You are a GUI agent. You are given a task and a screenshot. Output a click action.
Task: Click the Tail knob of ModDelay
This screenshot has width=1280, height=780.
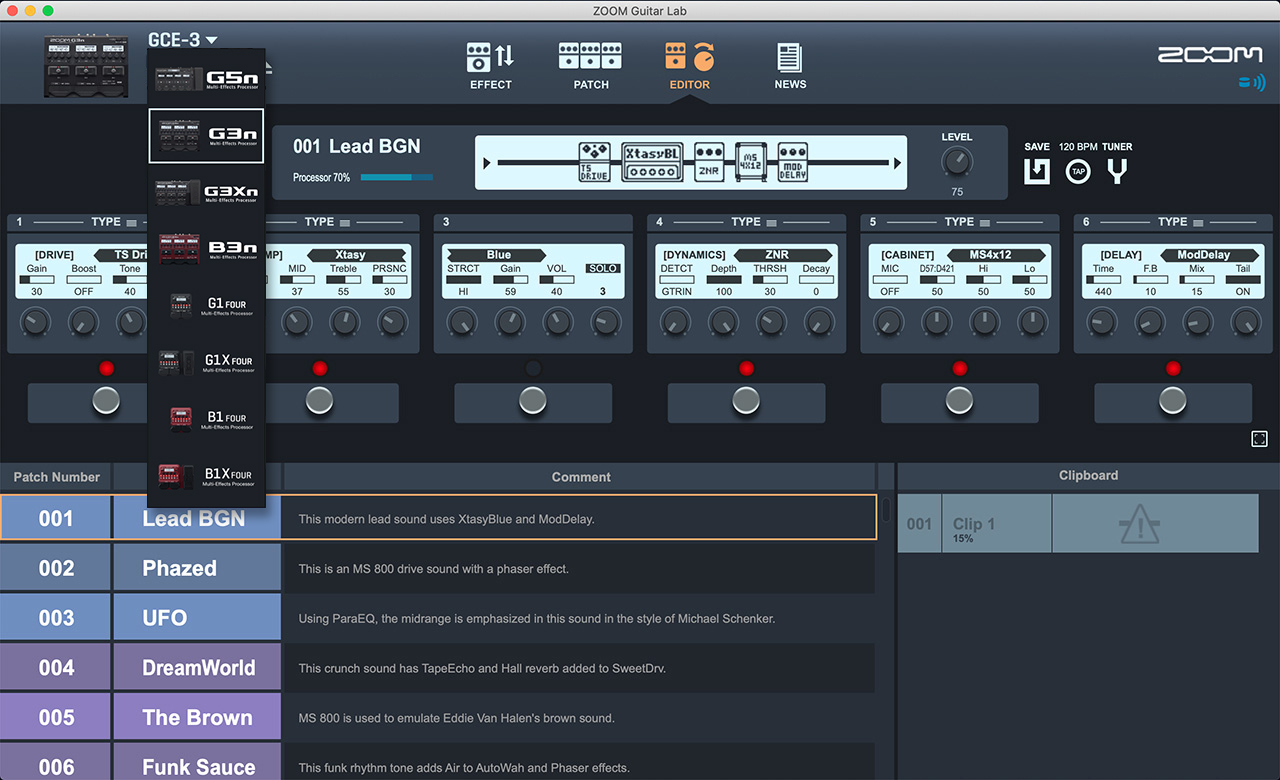[1245, 322]
